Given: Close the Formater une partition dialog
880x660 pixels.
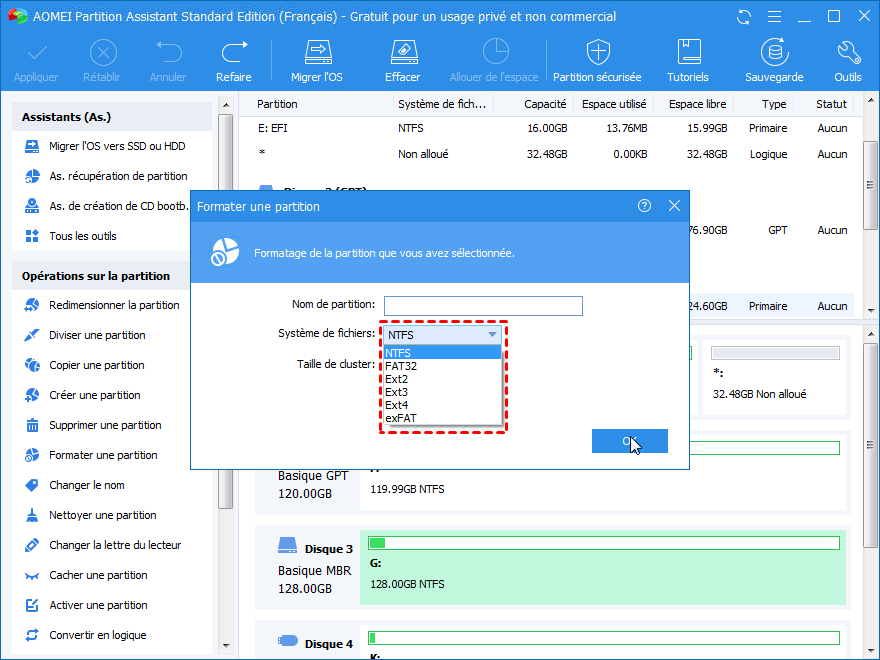Looking at the screenshot, I should tap(674, 206).
